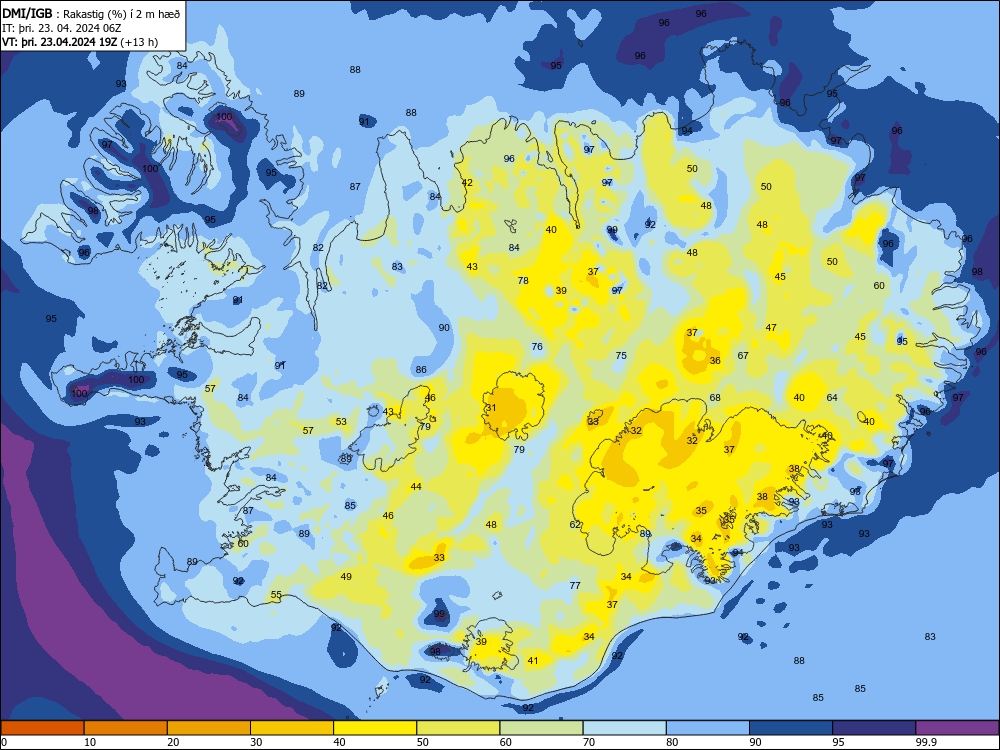1000x750 pixels.
Task: Click the humidity value '53' on the map
Action: [x=341, y=421]
